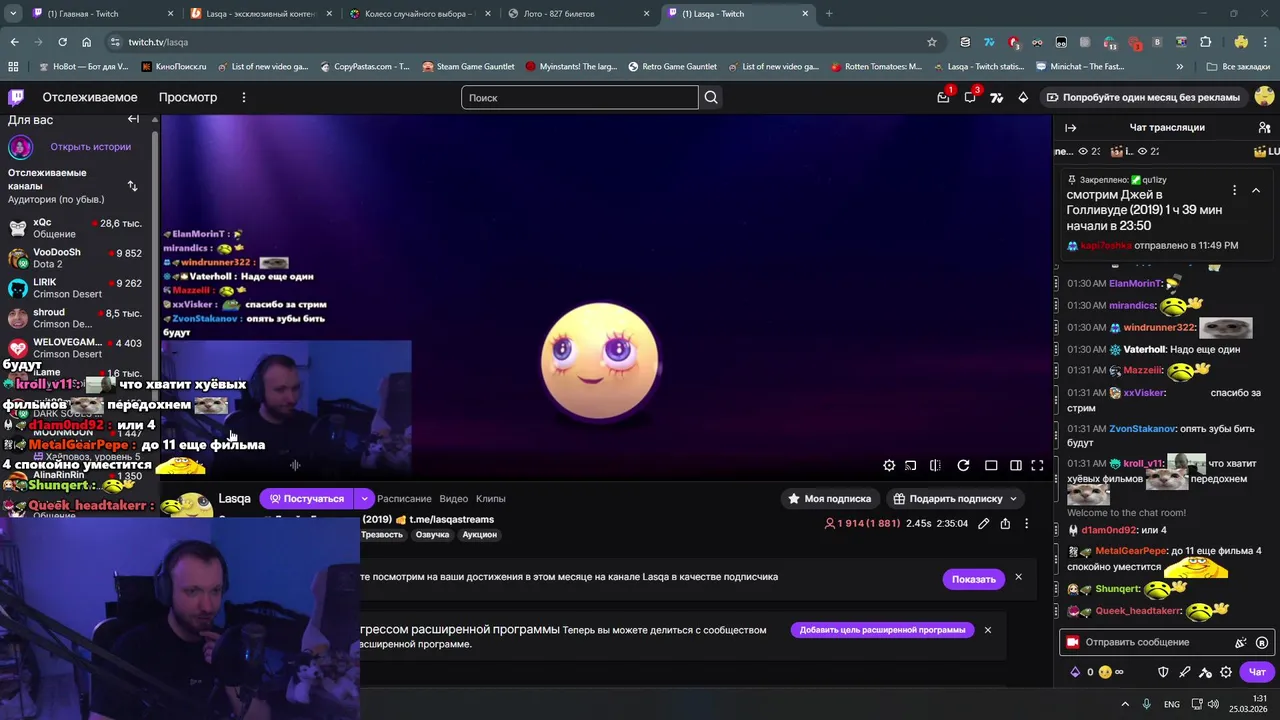Screen dimensions: 1280x720
Task: Mute microphone icon in Windows tray
Action: tap(1147, 704)
